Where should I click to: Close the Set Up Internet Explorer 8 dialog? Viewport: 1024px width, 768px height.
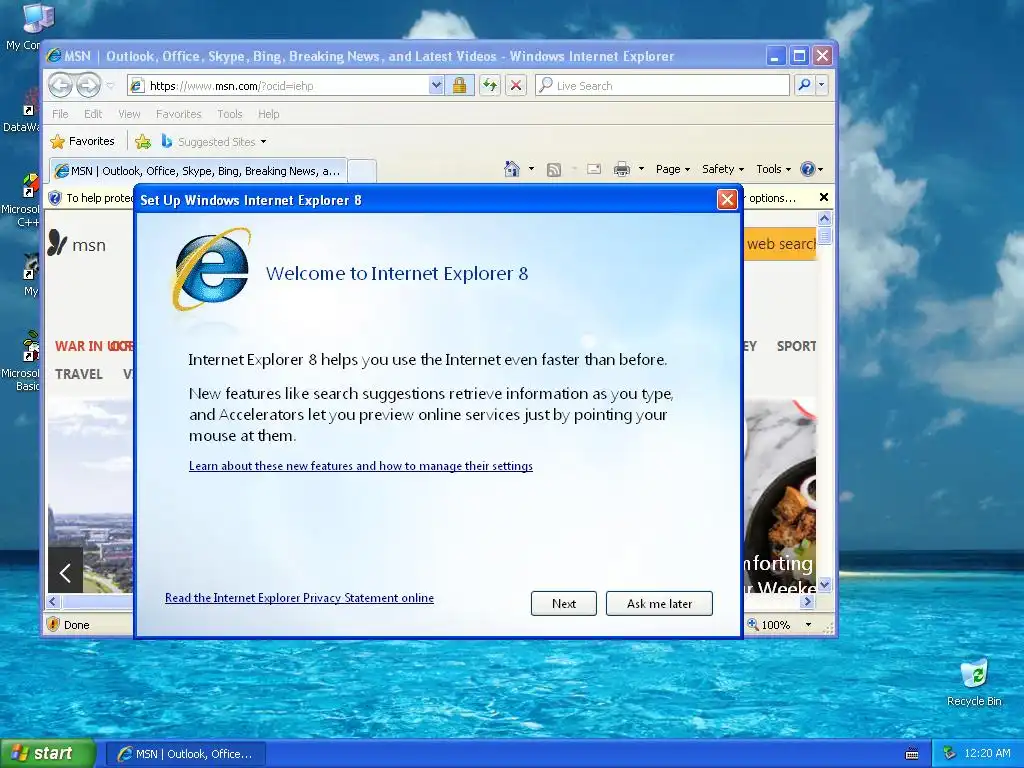[x=727, y=200]
